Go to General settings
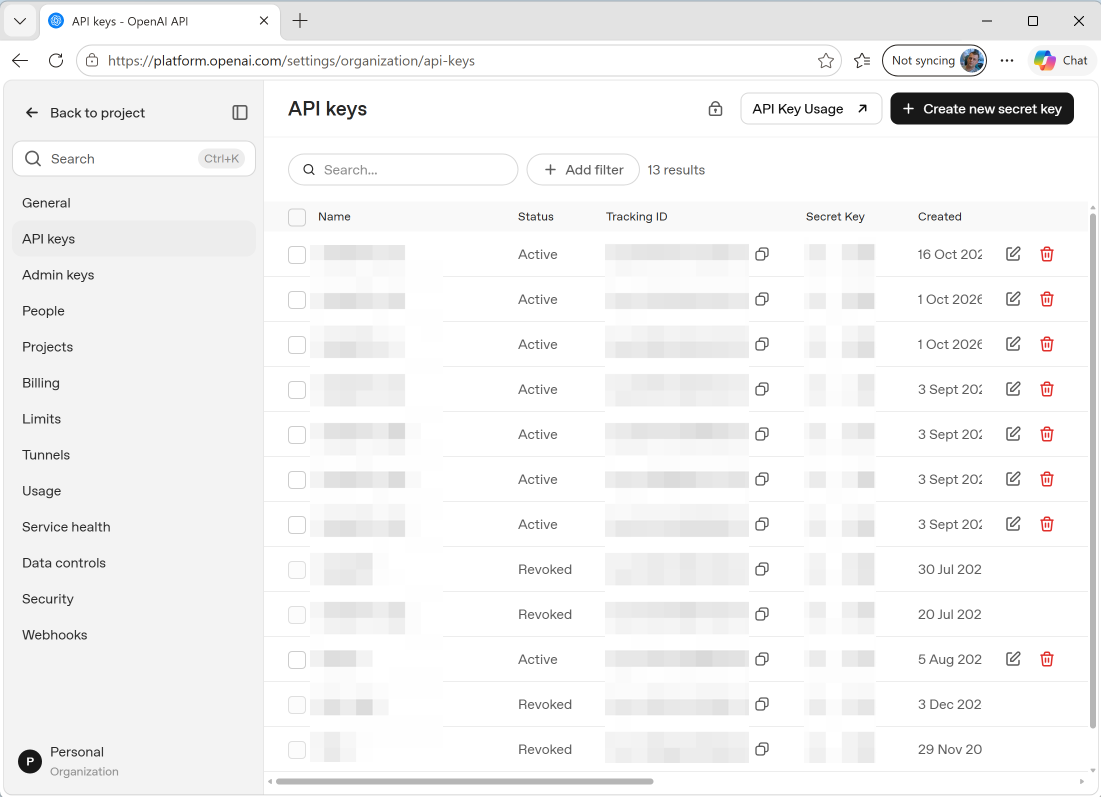Image resolution: width=1101 pixels, height=797 pixels. pyautogui.click(x=134, y=203)
